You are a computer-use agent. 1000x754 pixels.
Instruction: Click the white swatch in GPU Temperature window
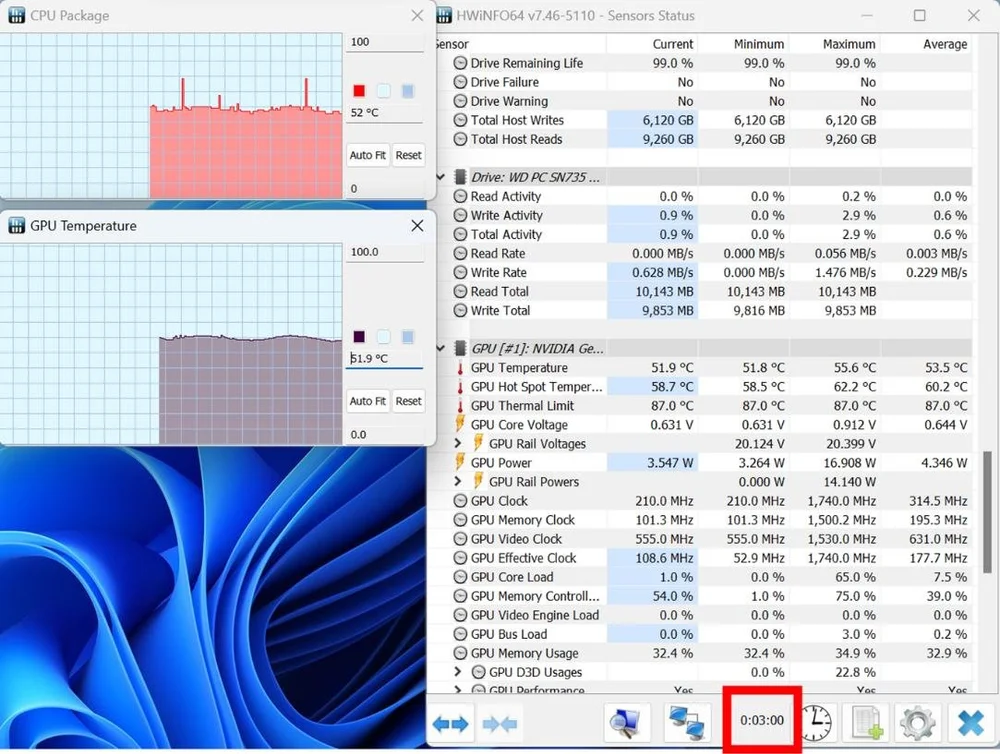pos(383,336)
